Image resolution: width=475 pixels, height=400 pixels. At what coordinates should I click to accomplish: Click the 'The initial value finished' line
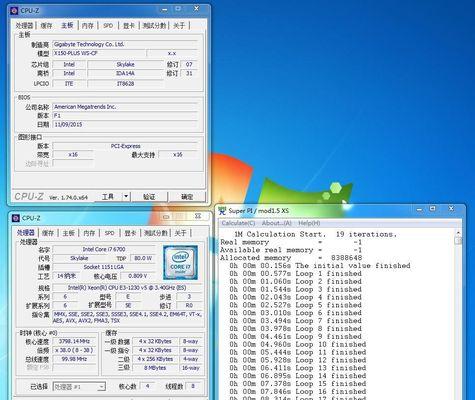click(320, 266)
